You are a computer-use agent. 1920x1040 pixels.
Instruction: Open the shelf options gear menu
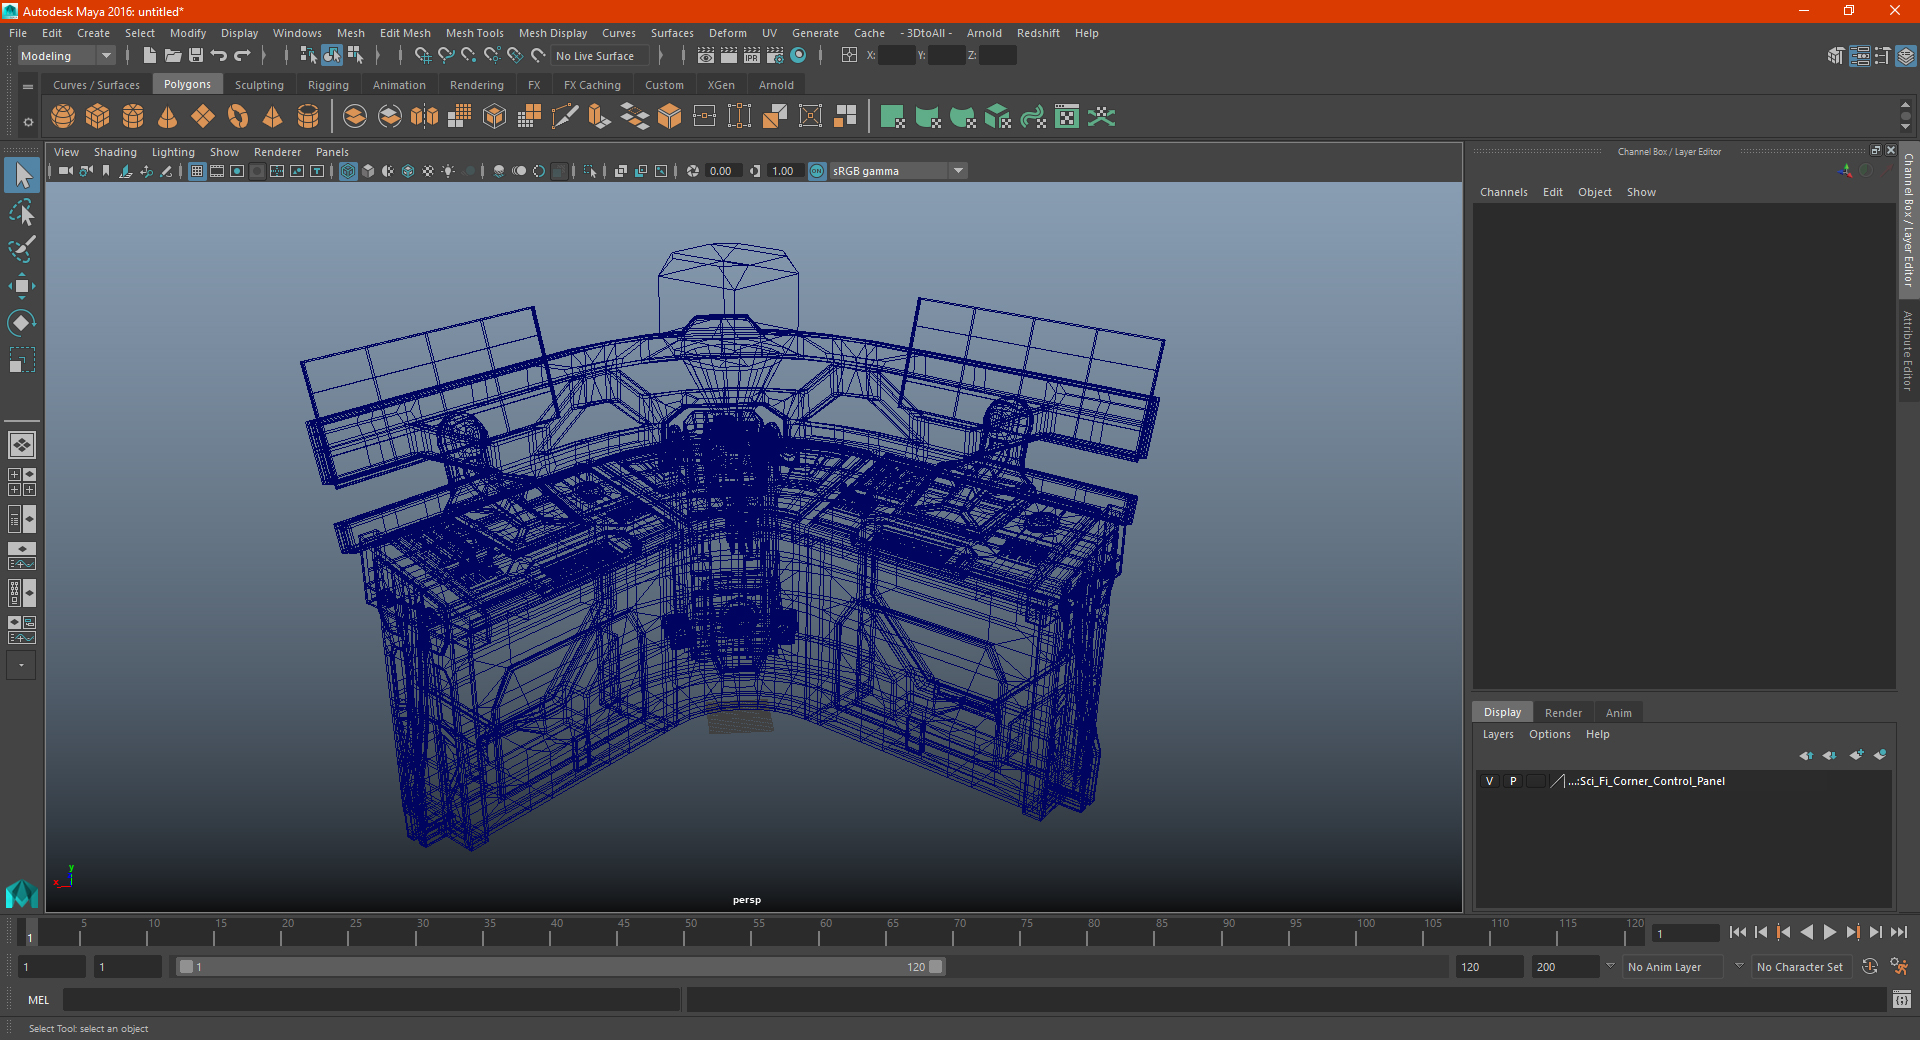click(28, 122)
